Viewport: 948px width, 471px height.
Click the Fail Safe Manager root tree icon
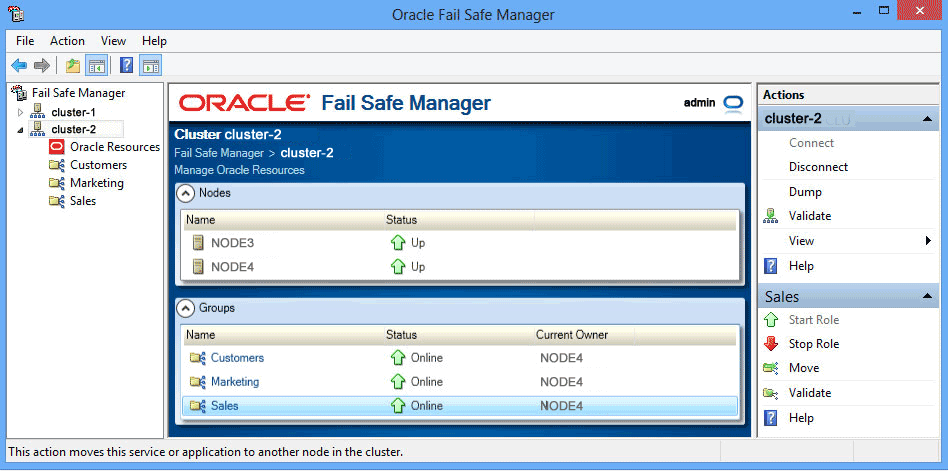coord(19,93)
